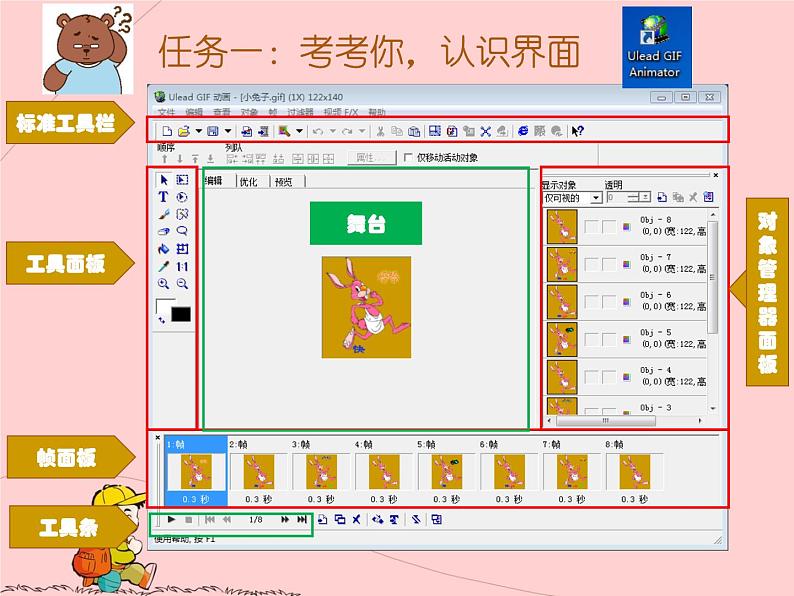Select the Paint brush tool
The height and width of the screenshot is (596, 794).
point(164,214)
